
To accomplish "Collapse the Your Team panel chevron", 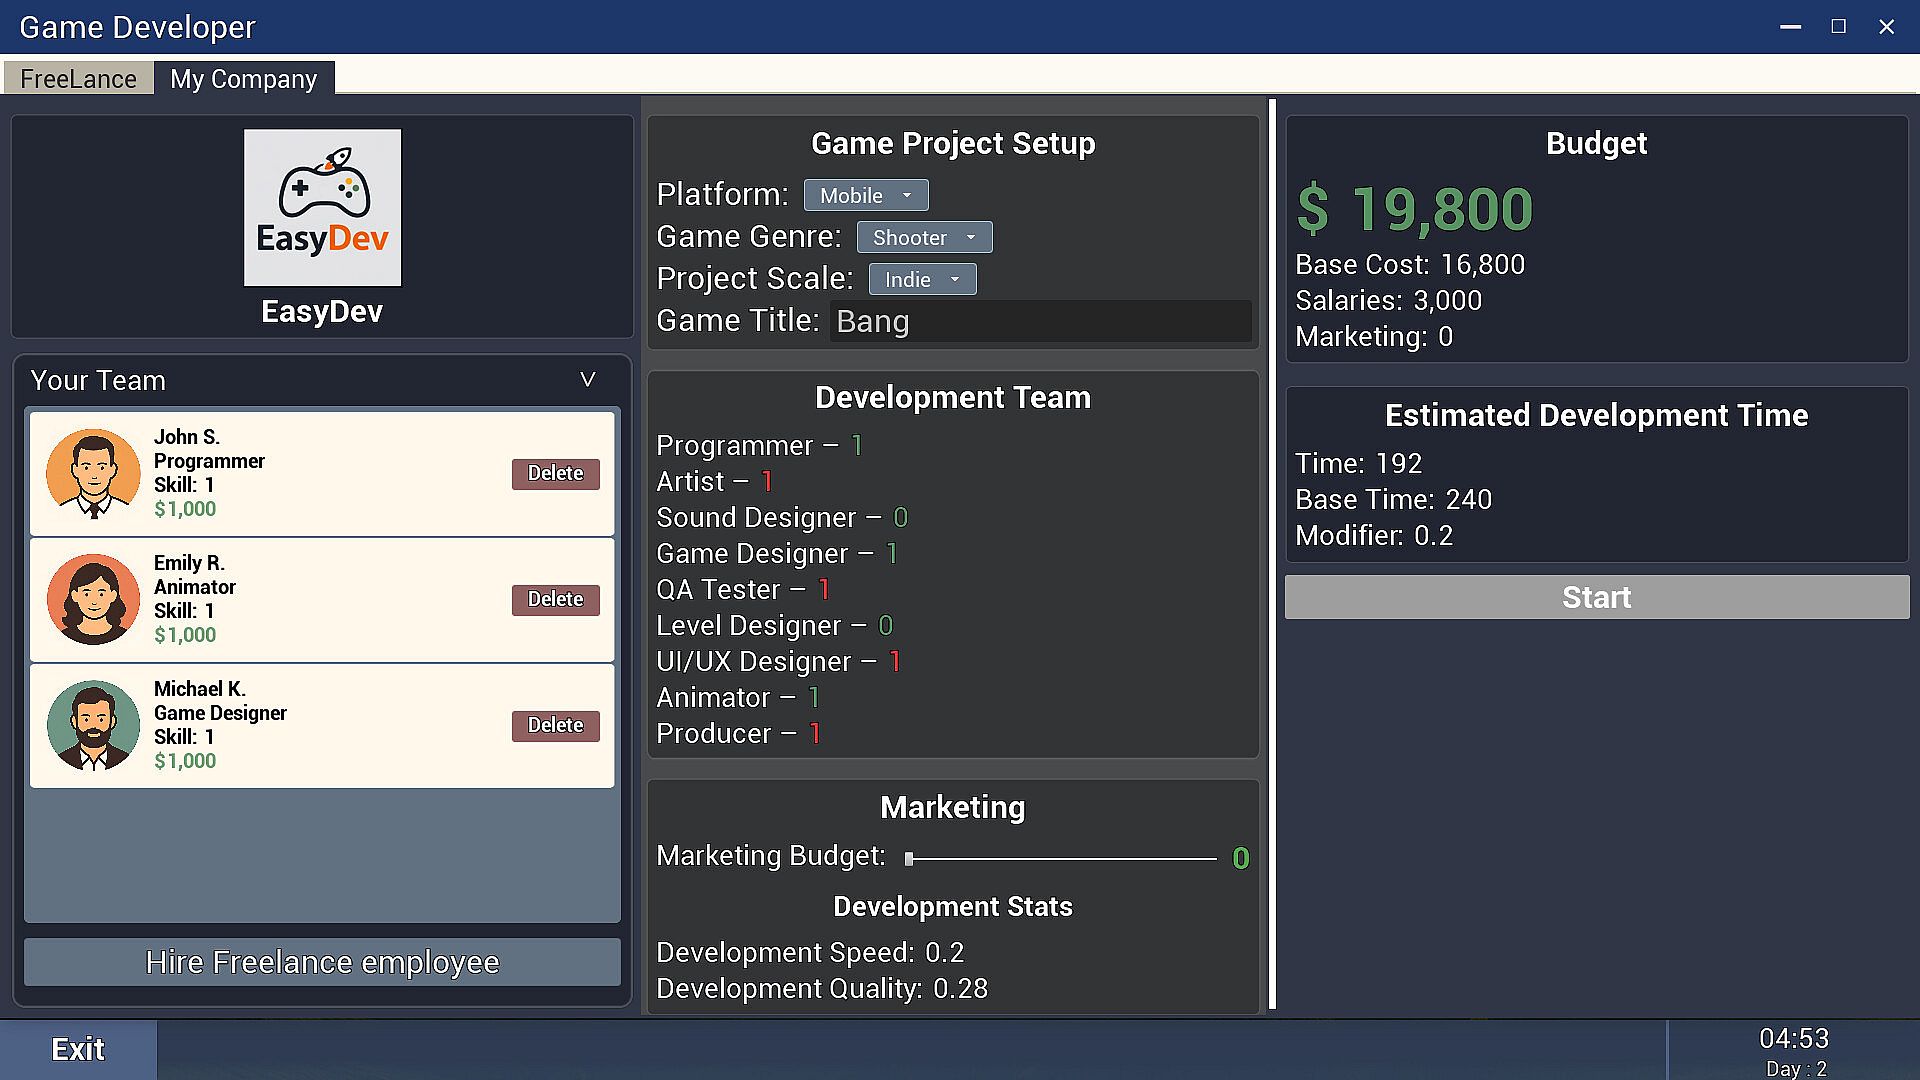I will 587,380.
